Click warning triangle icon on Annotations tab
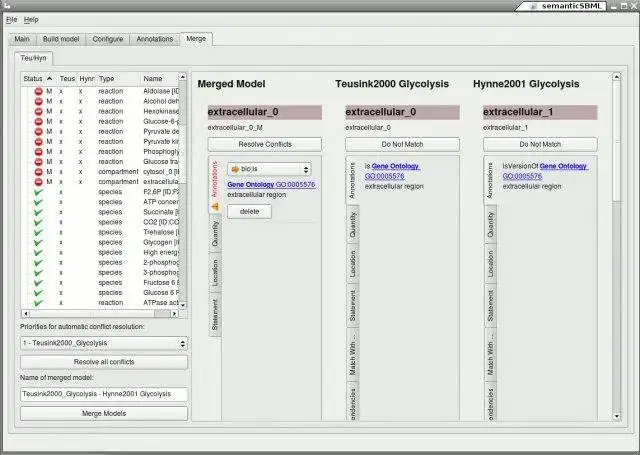This screenshot has width=640, height=455. point(215,207)
